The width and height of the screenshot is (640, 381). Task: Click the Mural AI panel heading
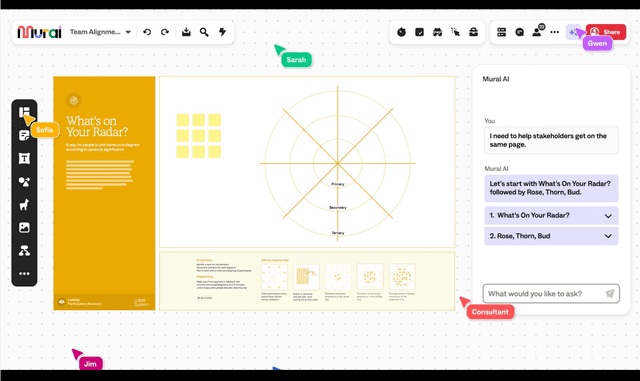coord(496,79)
